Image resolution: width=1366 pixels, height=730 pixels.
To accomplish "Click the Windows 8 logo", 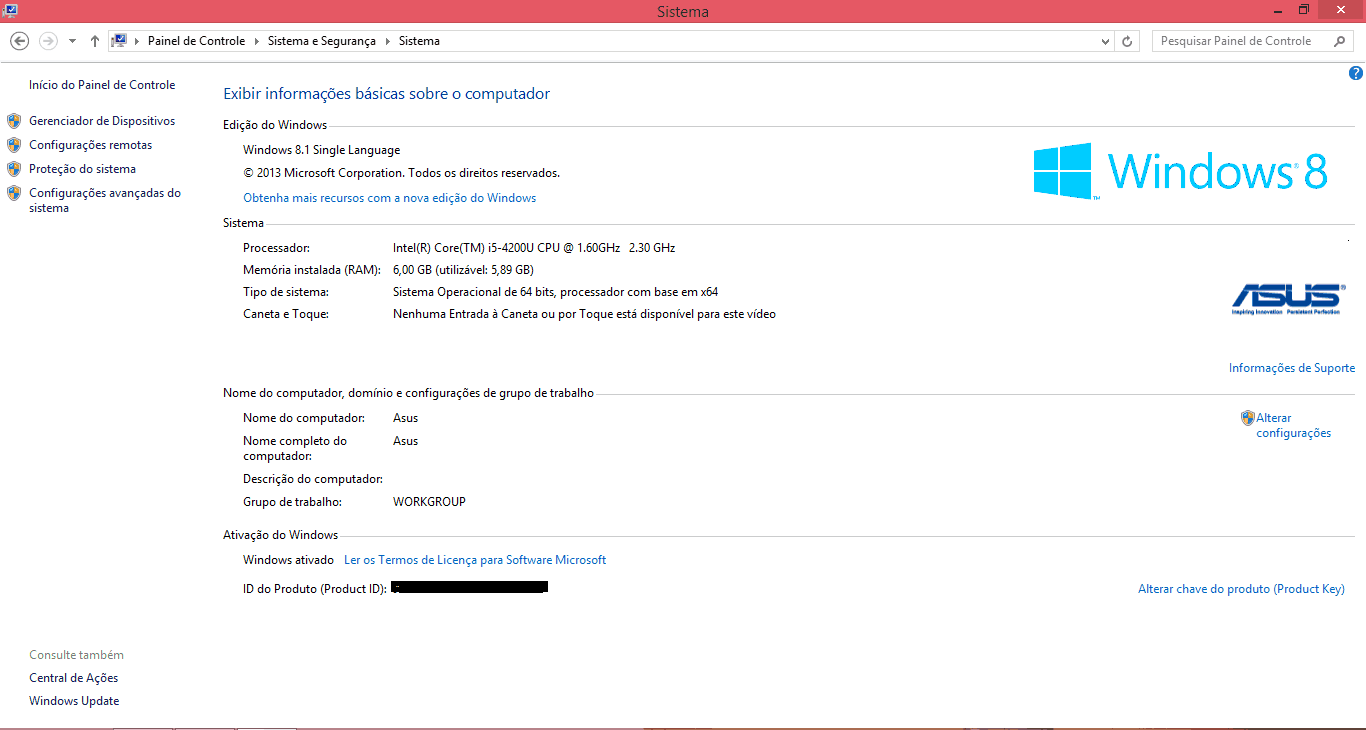I will (x=1180, y=170).
